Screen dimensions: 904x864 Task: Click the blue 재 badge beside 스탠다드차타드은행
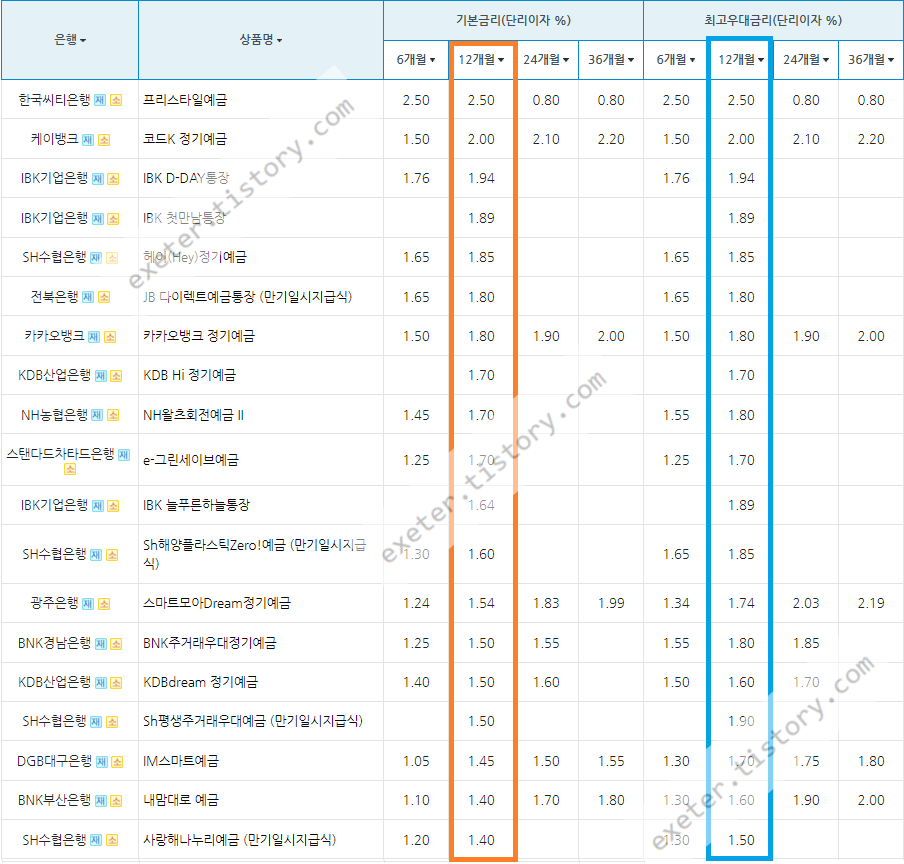[123, 455]
